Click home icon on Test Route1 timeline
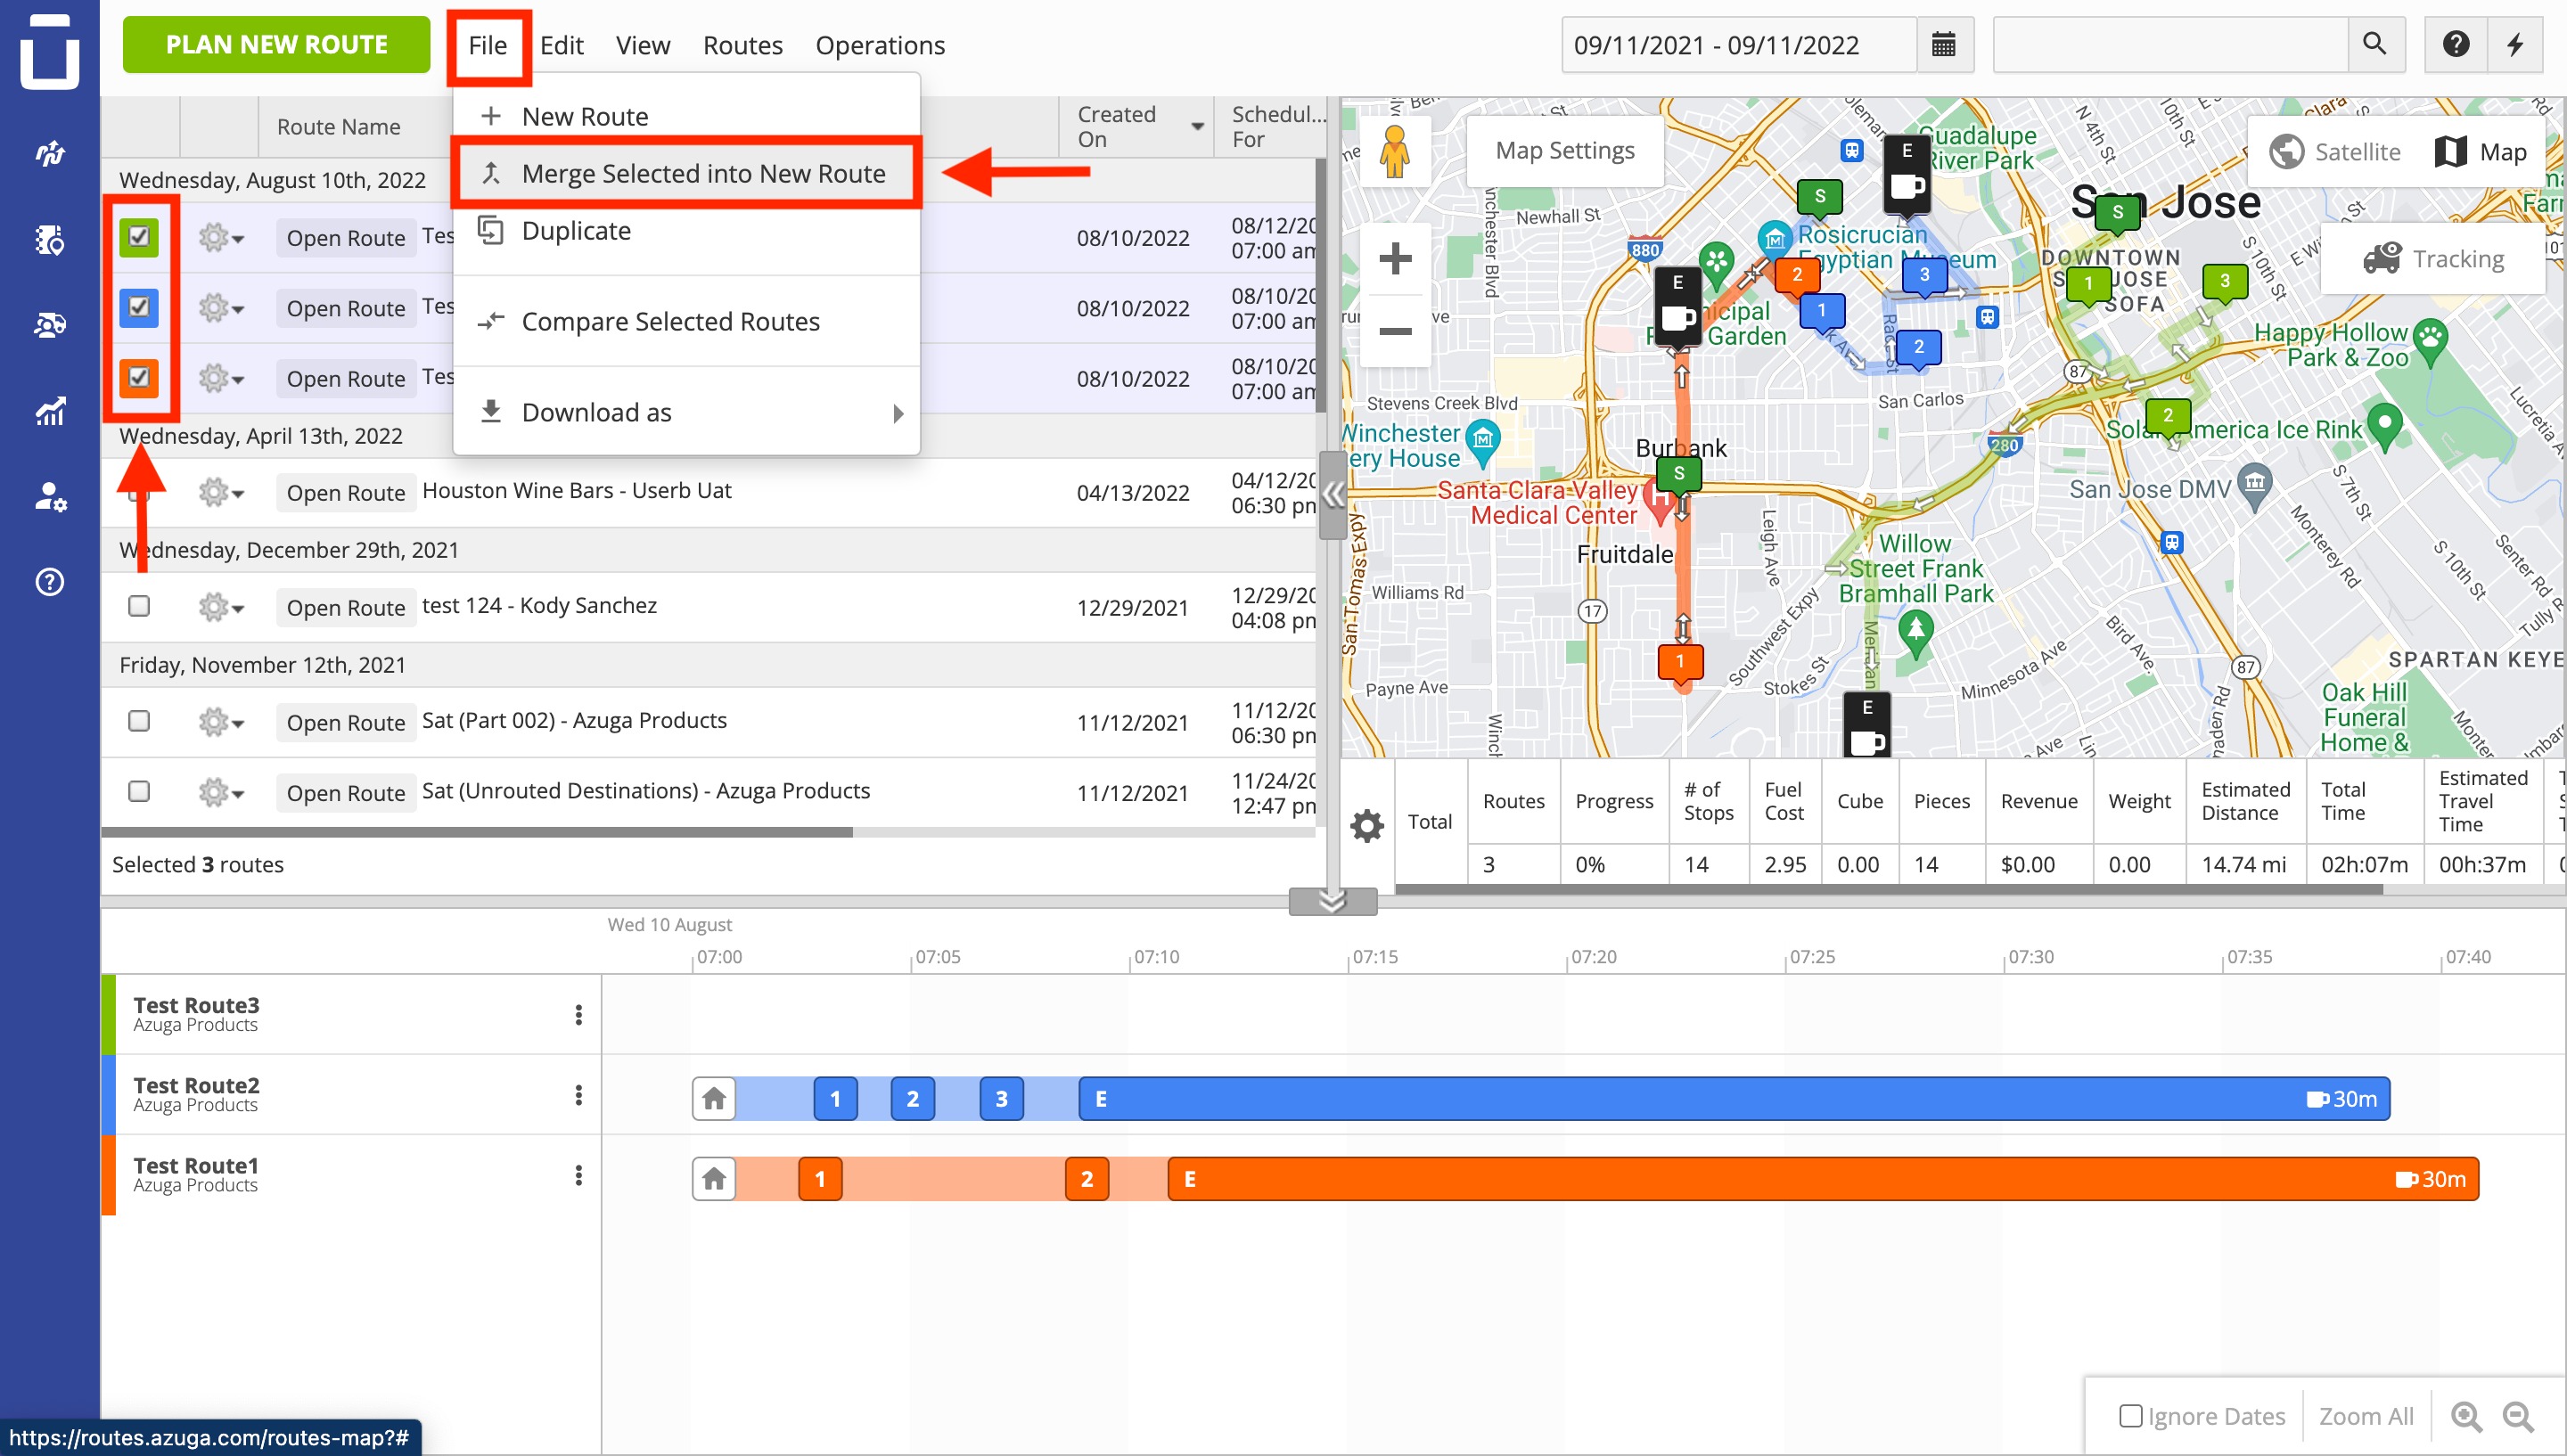This screenshot has height=1456, width=2567. tap(714, 1179)
